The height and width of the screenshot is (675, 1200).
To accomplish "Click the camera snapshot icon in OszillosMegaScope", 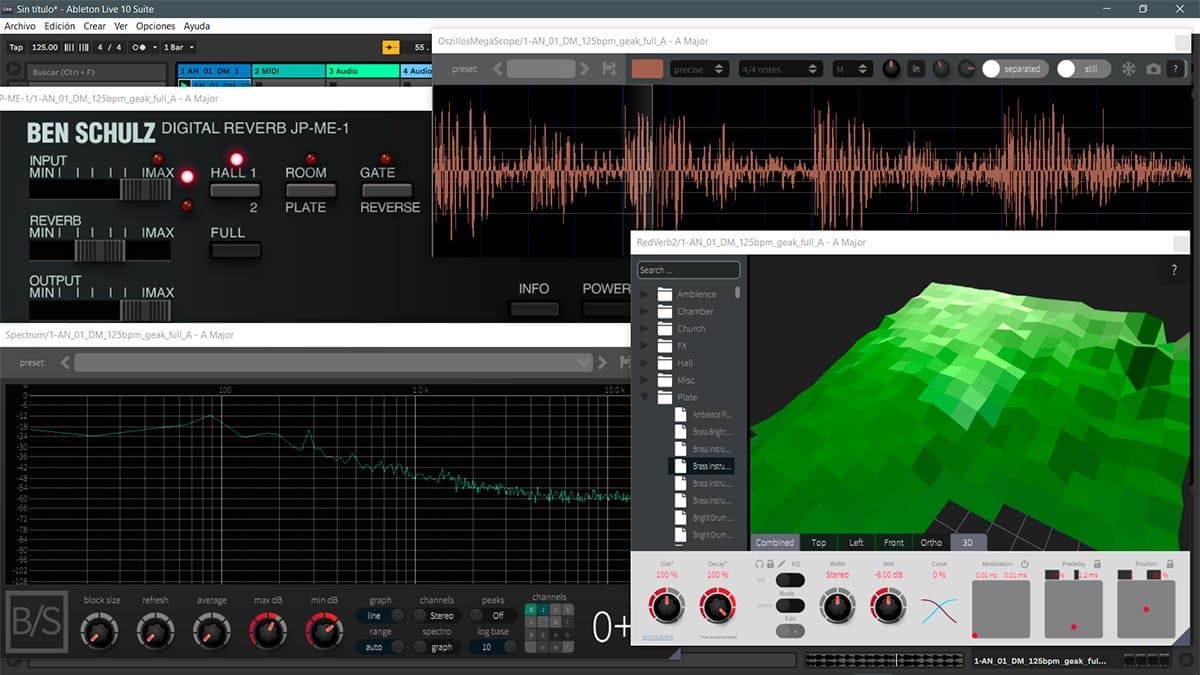I will (1154, 69).
